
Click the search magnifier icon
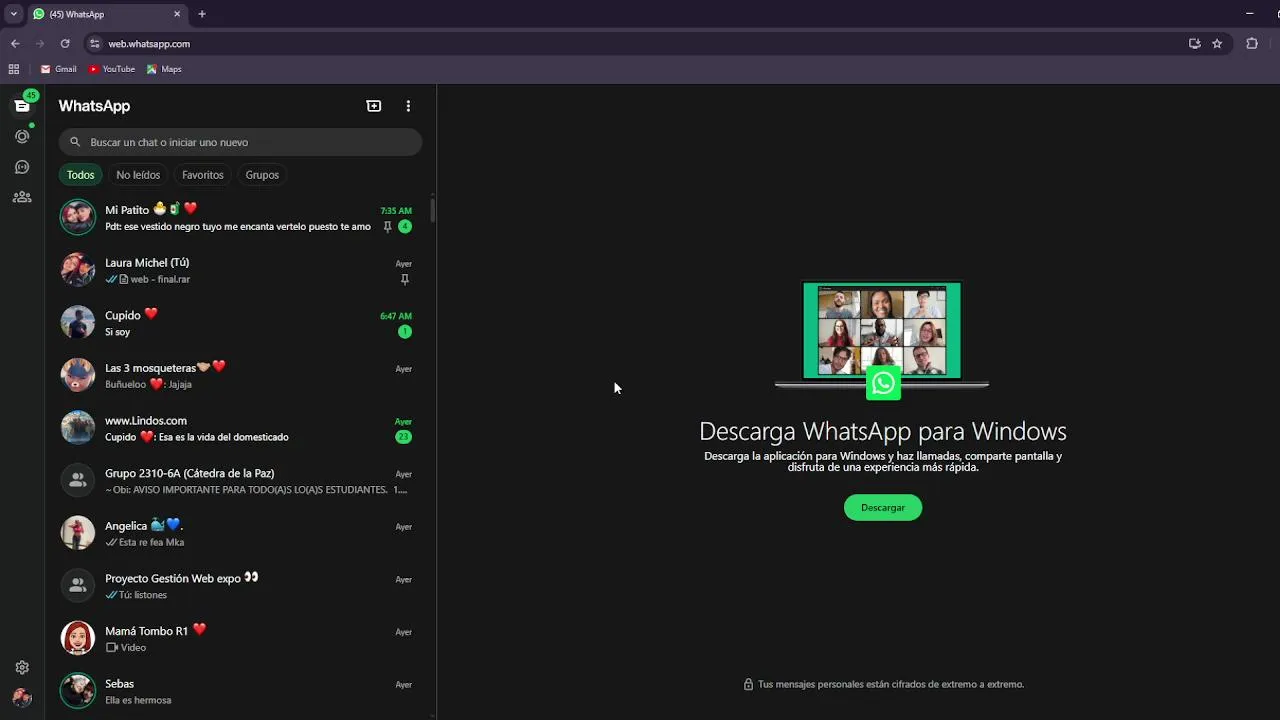click(x=75, y=142)
